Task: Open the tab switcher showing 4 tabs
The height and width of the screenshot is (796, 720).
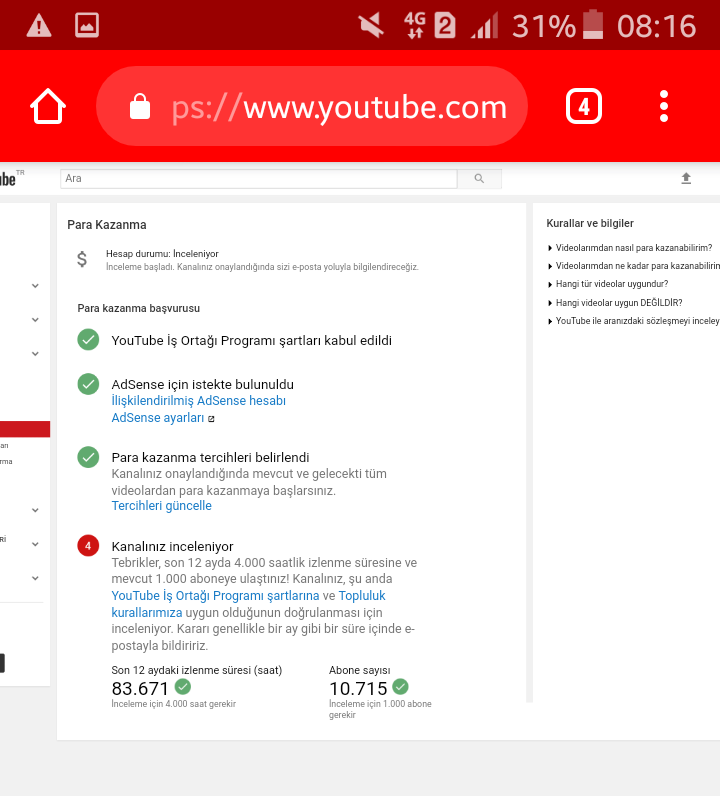Action: pos(584,106)
